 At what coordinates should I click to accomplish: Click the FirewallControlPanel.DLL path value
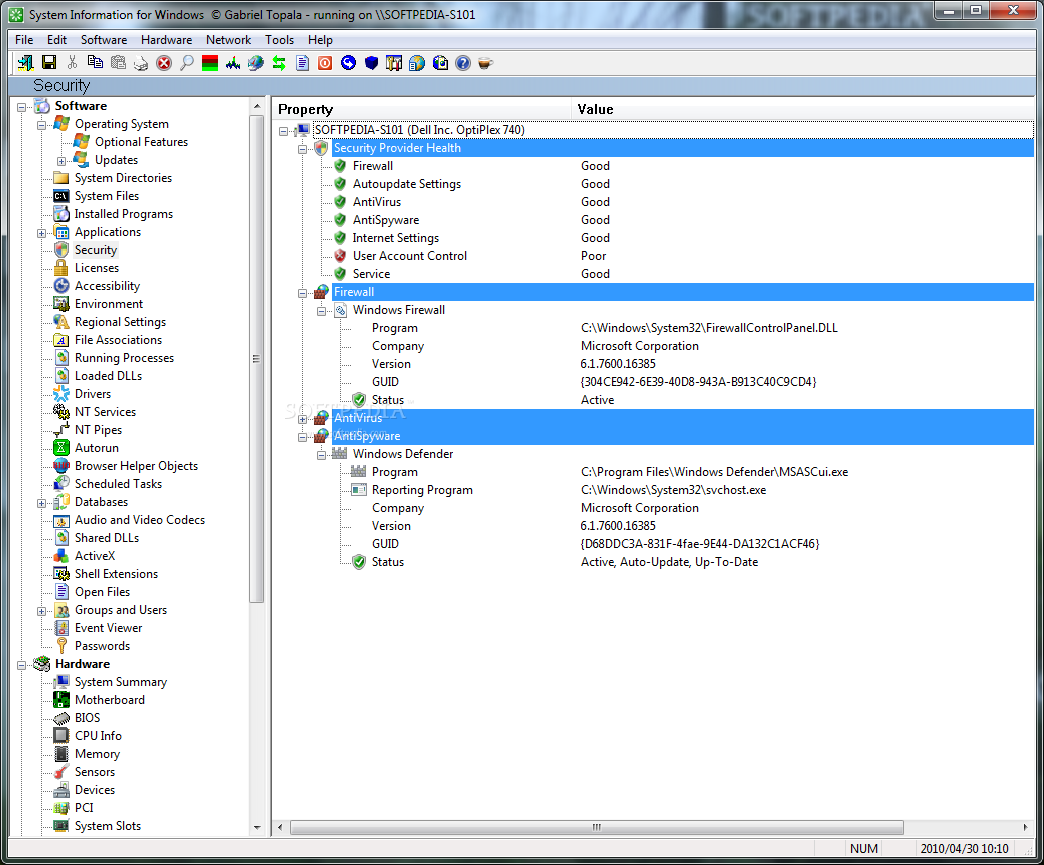(x=709, y=328)
